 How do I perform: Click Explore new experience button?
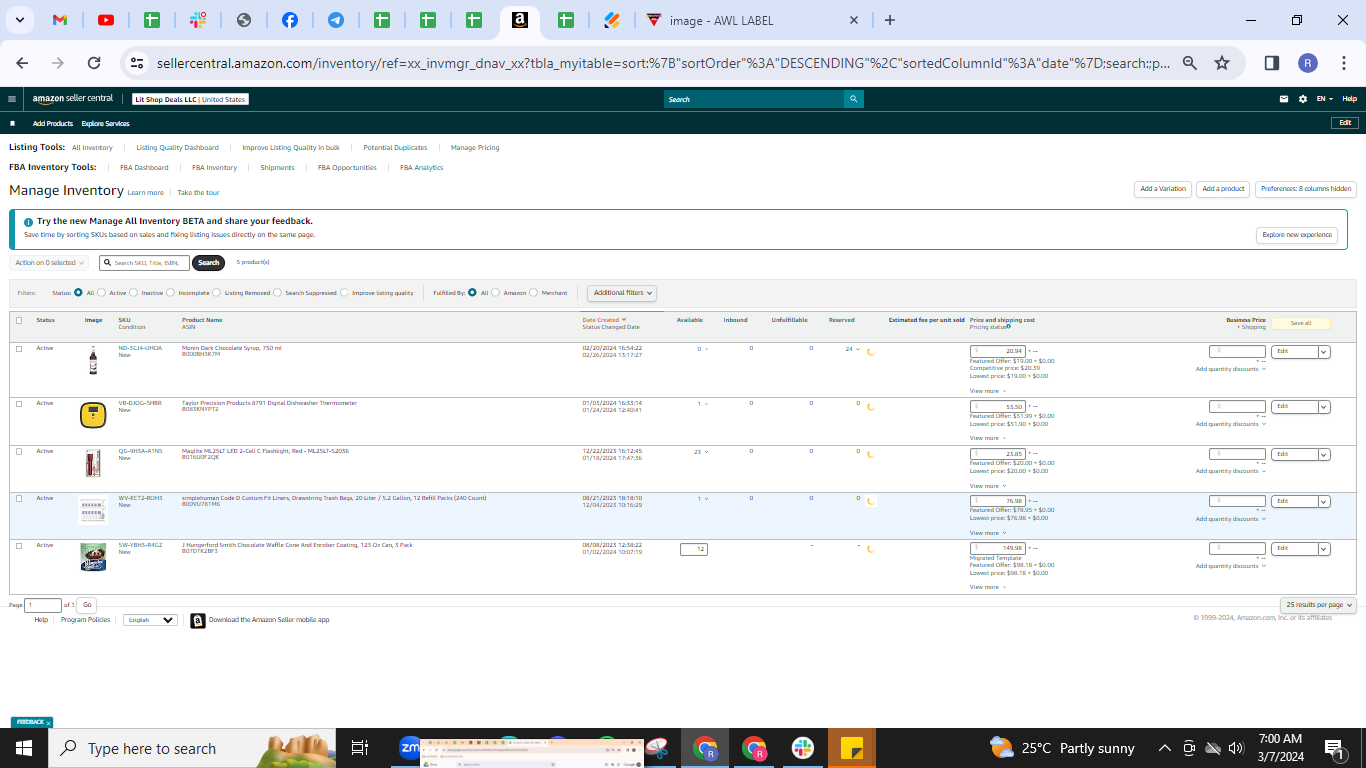(x=1297, y=235)
